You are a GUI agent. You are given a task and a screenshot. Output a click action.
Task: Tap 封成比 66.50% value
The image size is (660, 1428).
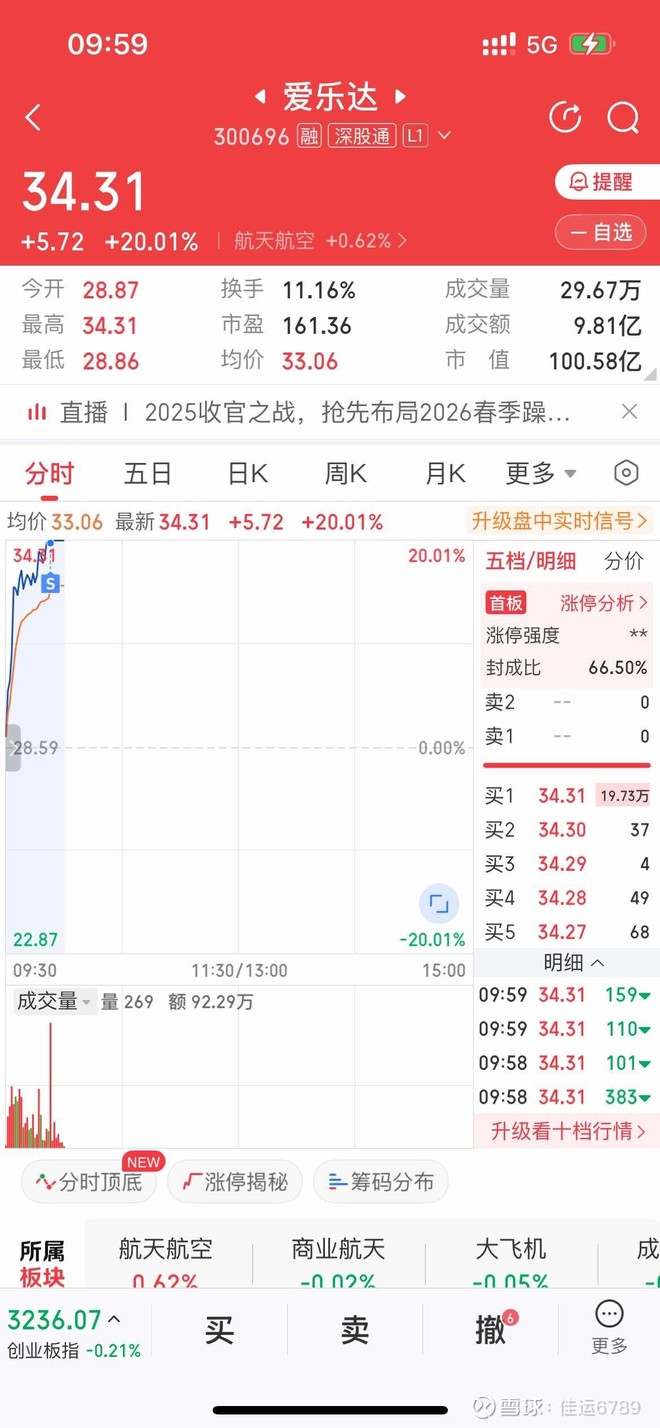(x=618, y=668)
